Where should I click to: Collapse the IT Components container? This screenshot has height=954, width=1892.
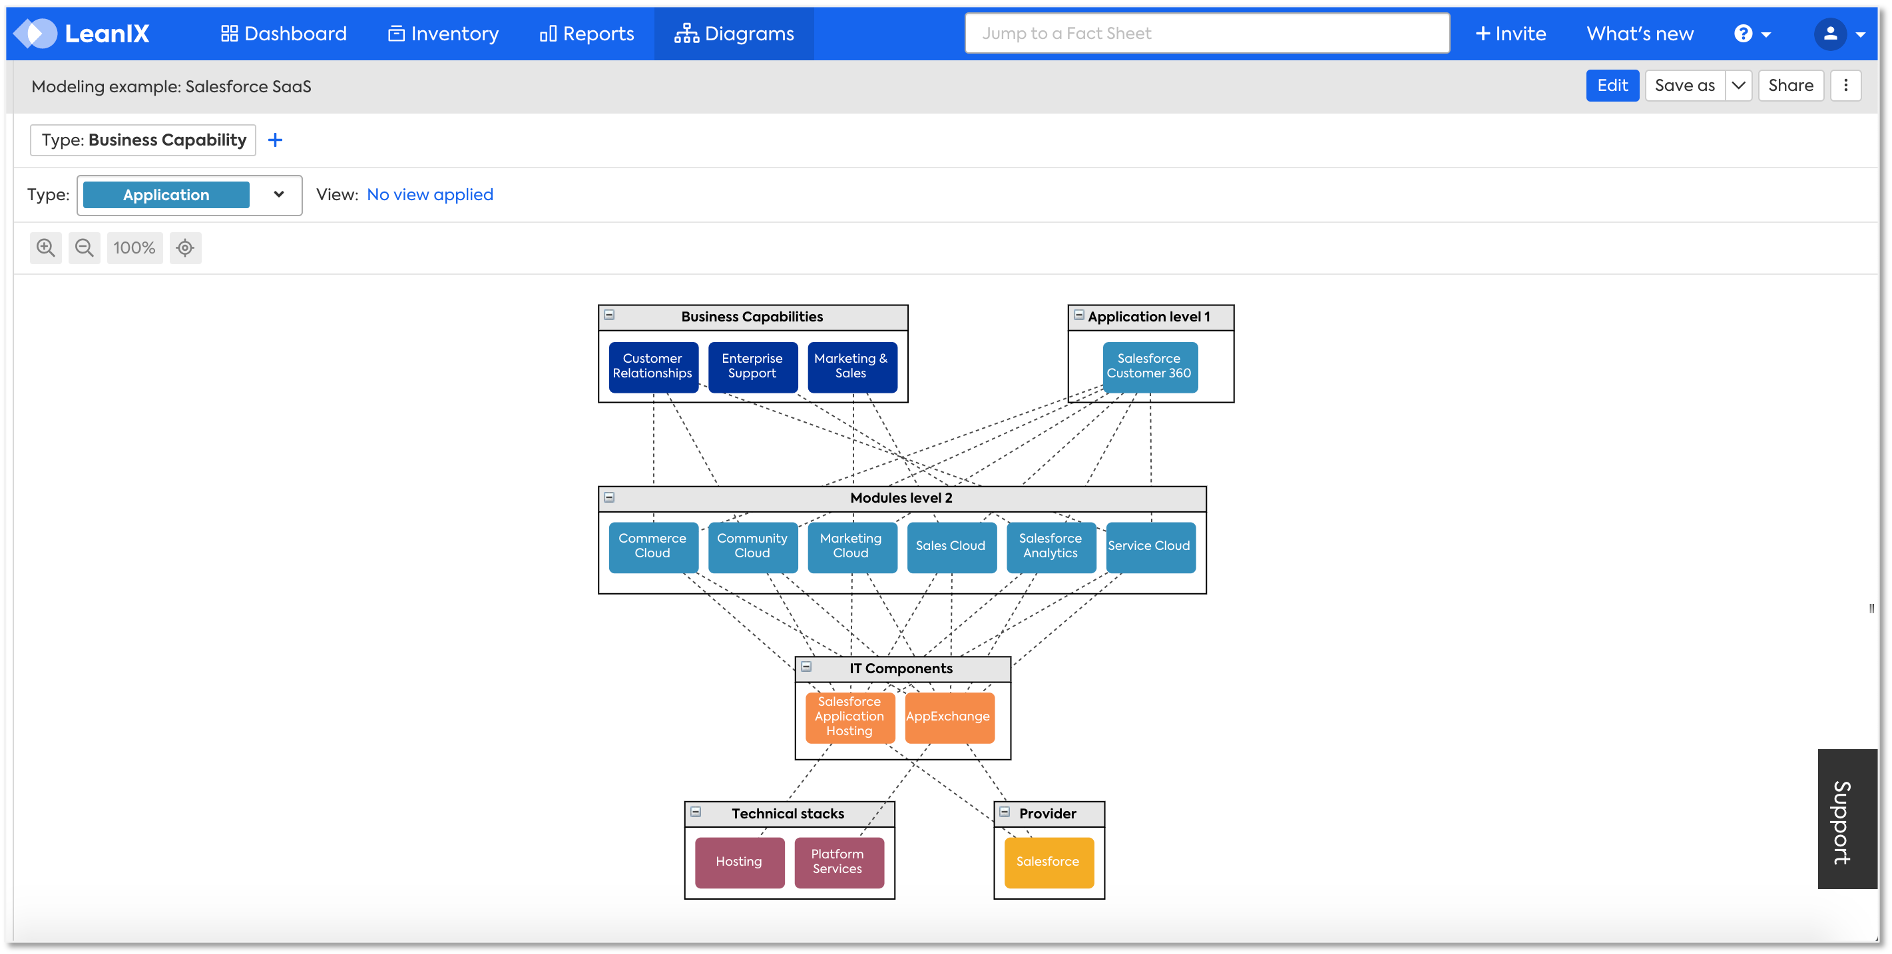[x=806, y=667]
